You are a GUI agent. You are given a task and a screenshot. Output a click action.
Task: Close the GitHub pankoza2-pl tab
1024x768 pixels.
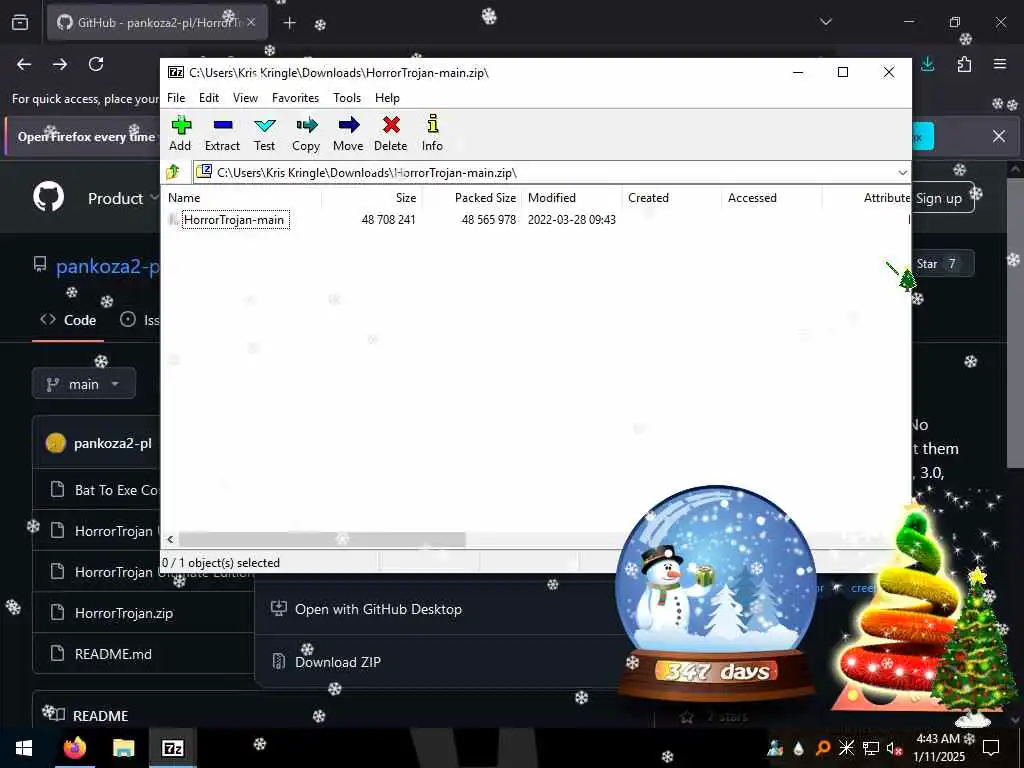coord(251,22)
